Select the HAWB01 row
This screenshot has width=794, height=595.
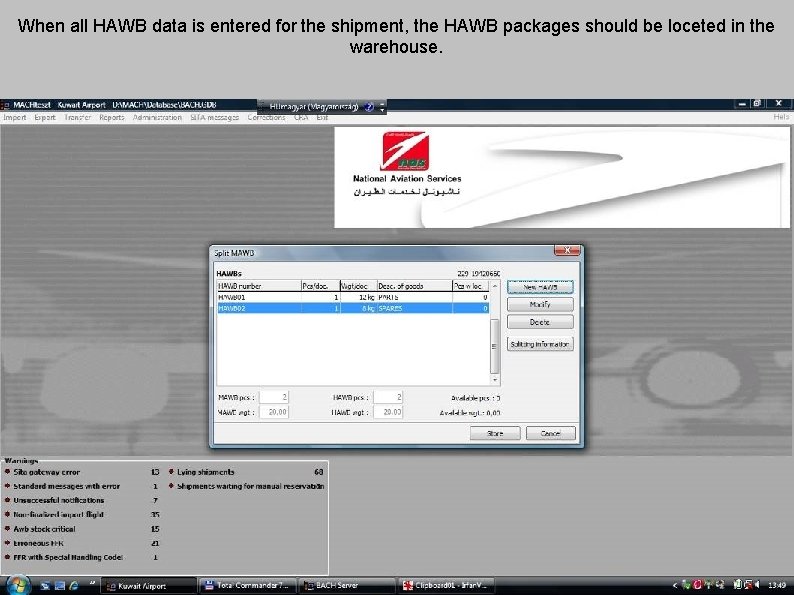click(353, 297)
